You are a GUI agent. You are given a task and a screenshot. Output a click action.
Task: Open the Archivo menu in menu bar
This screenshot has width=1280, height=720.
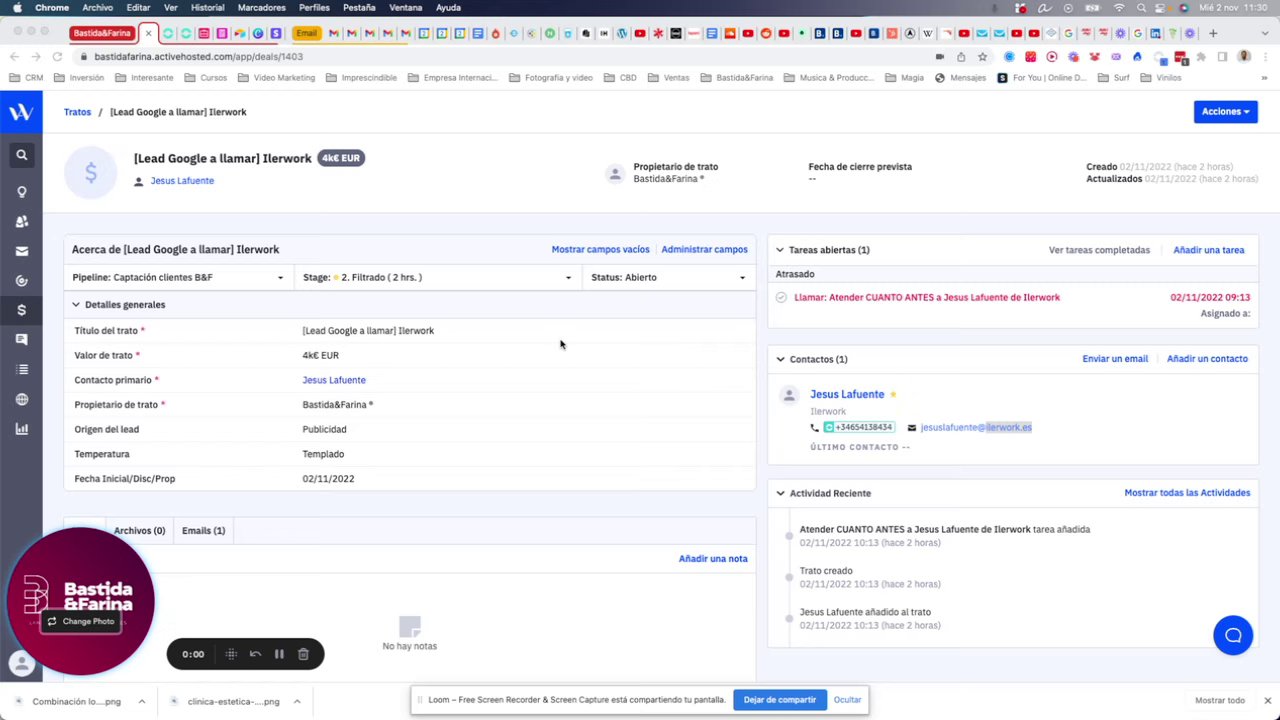pos(97,8)
